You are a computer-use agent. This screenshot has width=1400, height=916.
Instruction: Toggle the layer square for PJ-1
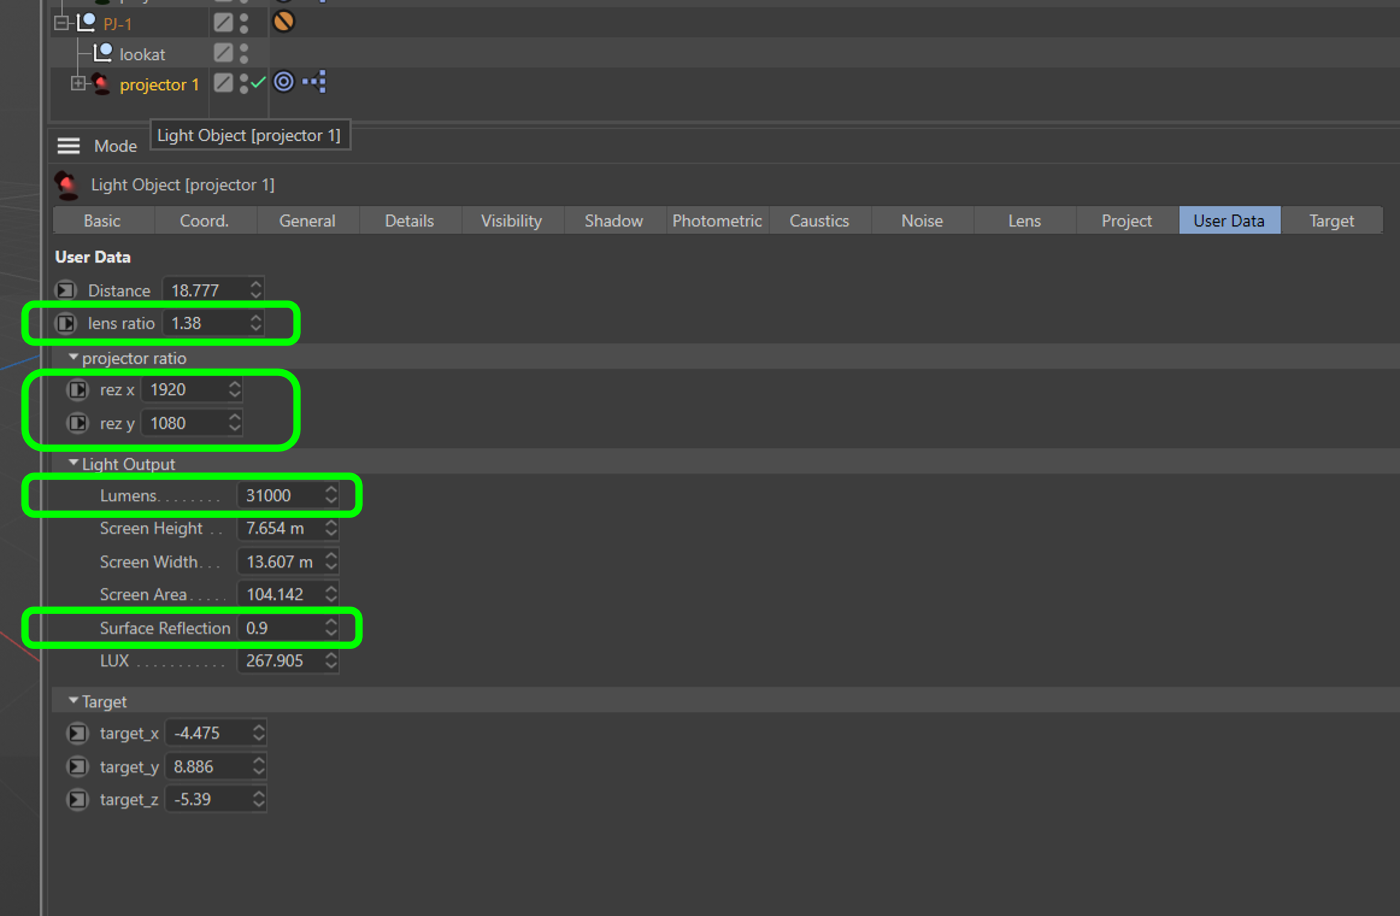pos(223,22)
